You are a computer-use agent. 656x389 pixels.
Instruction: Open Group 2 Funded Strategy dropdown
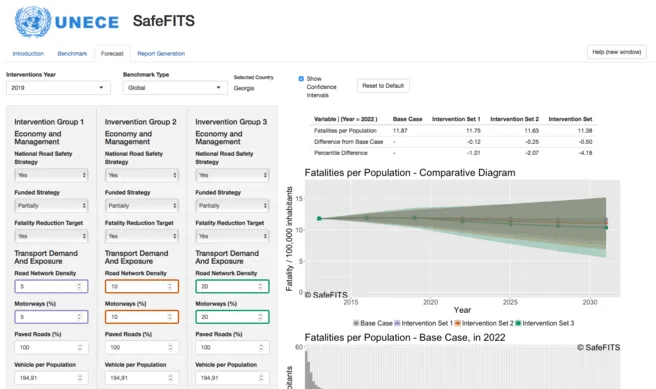click(142, 206)
